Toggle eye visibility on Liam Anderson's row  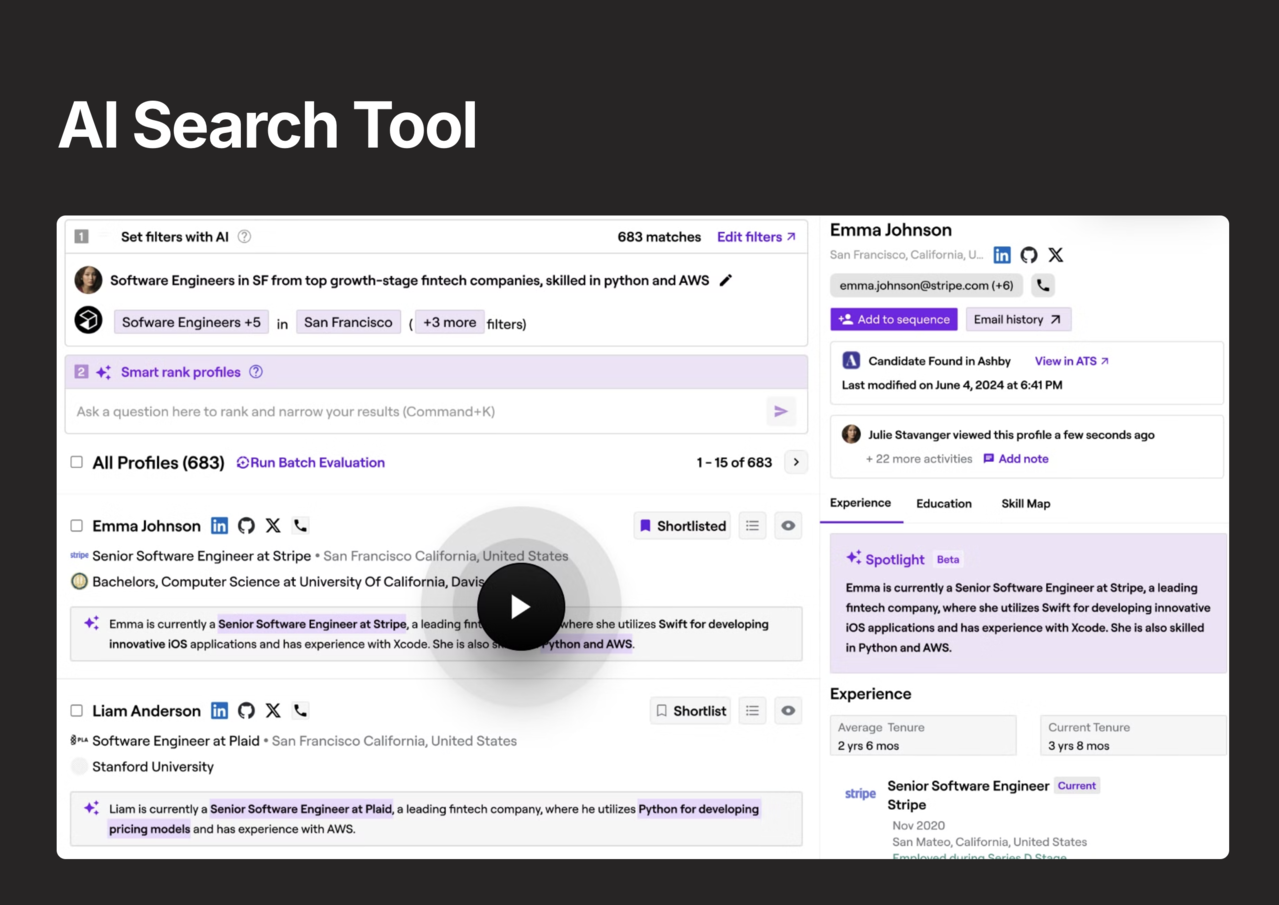pyautogui.click(x=788, y=711)
